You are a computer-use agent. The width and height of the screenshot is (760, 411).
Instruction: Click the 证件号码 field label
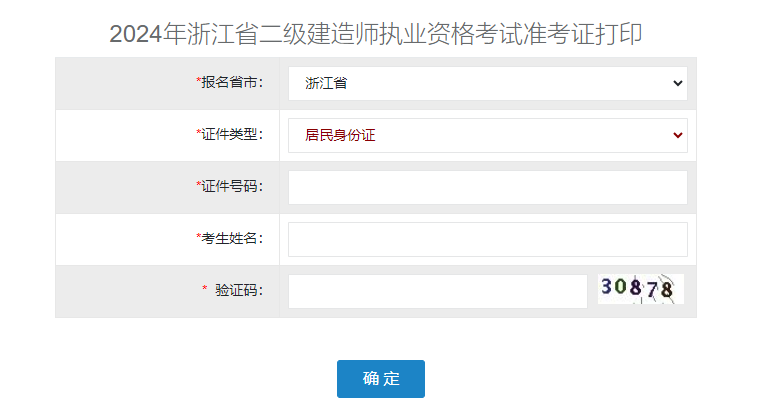(232, 187)
